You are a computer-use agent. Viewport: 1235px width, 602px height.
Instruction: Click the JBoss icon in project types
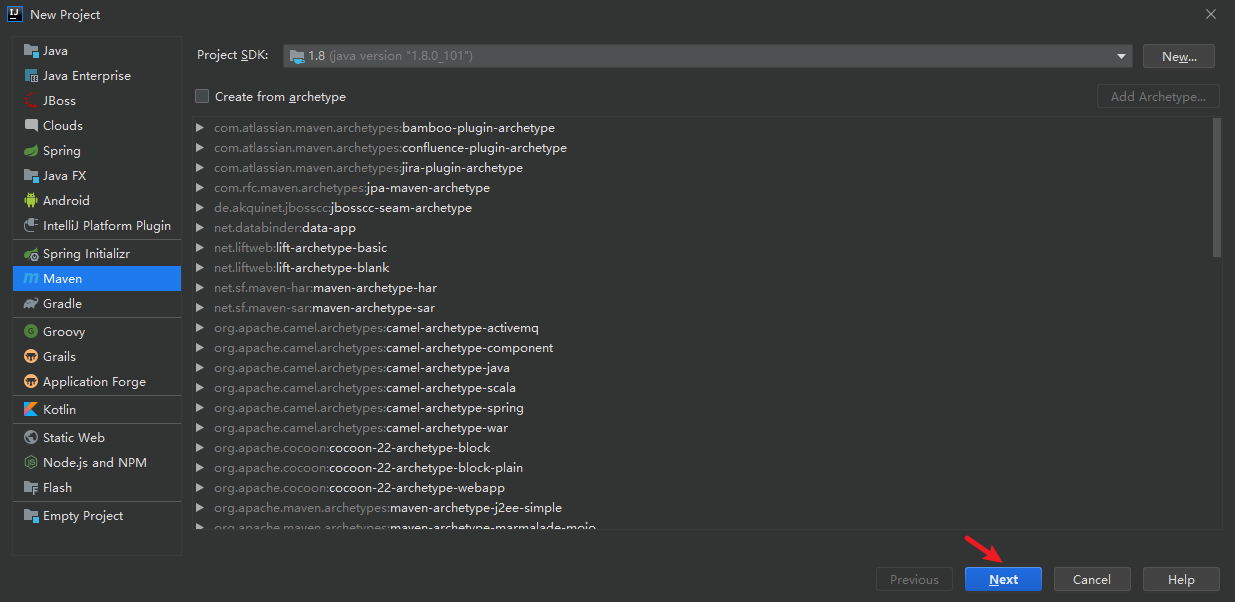point(31,101)
